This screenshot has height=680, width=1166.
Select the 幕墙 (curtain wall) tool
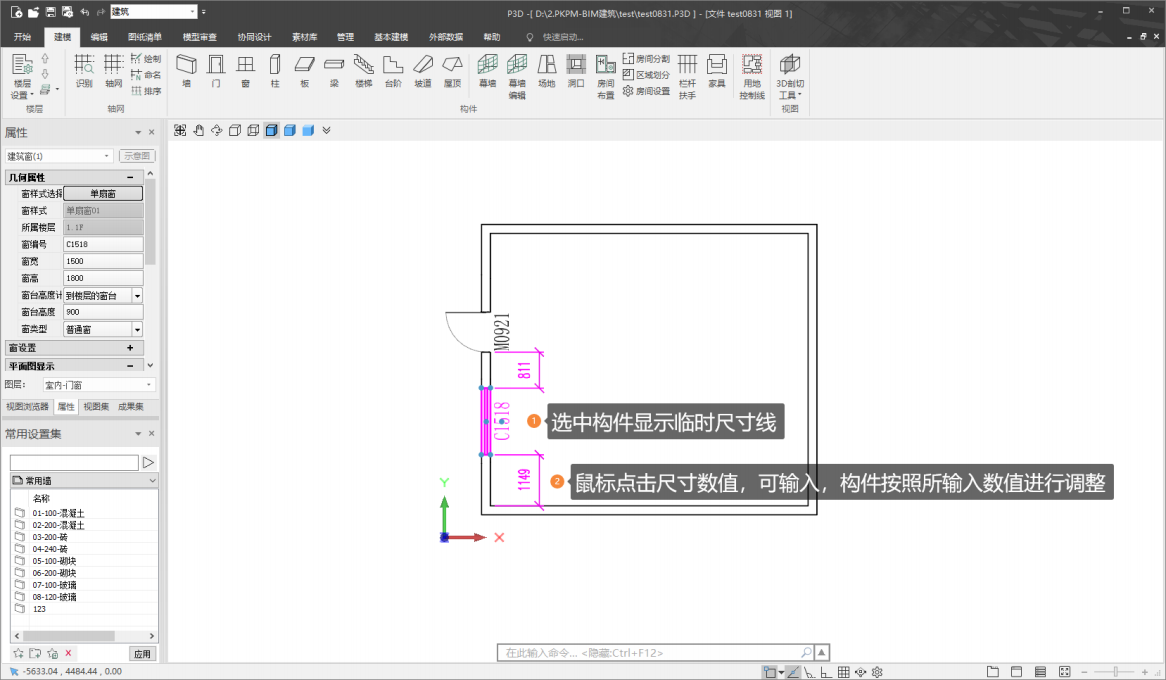click(487, 70)
